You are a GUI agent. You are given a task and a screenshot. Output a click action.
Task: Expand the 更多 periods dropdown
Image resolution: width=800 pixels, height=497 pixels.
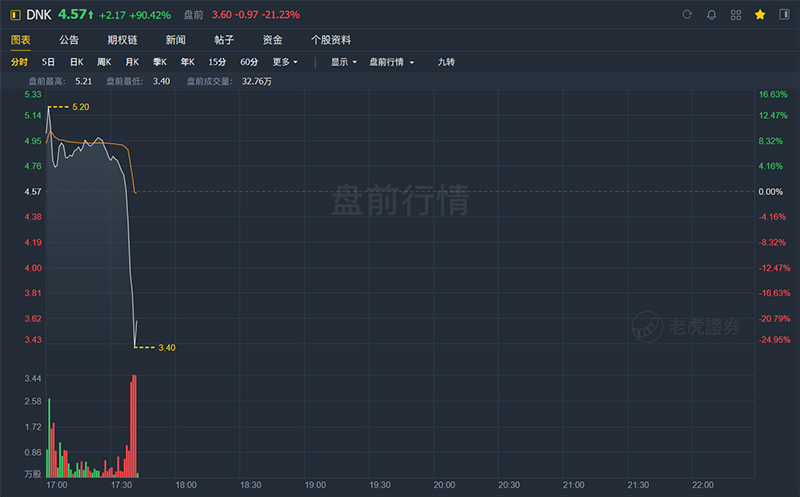(x=285, y=62)
